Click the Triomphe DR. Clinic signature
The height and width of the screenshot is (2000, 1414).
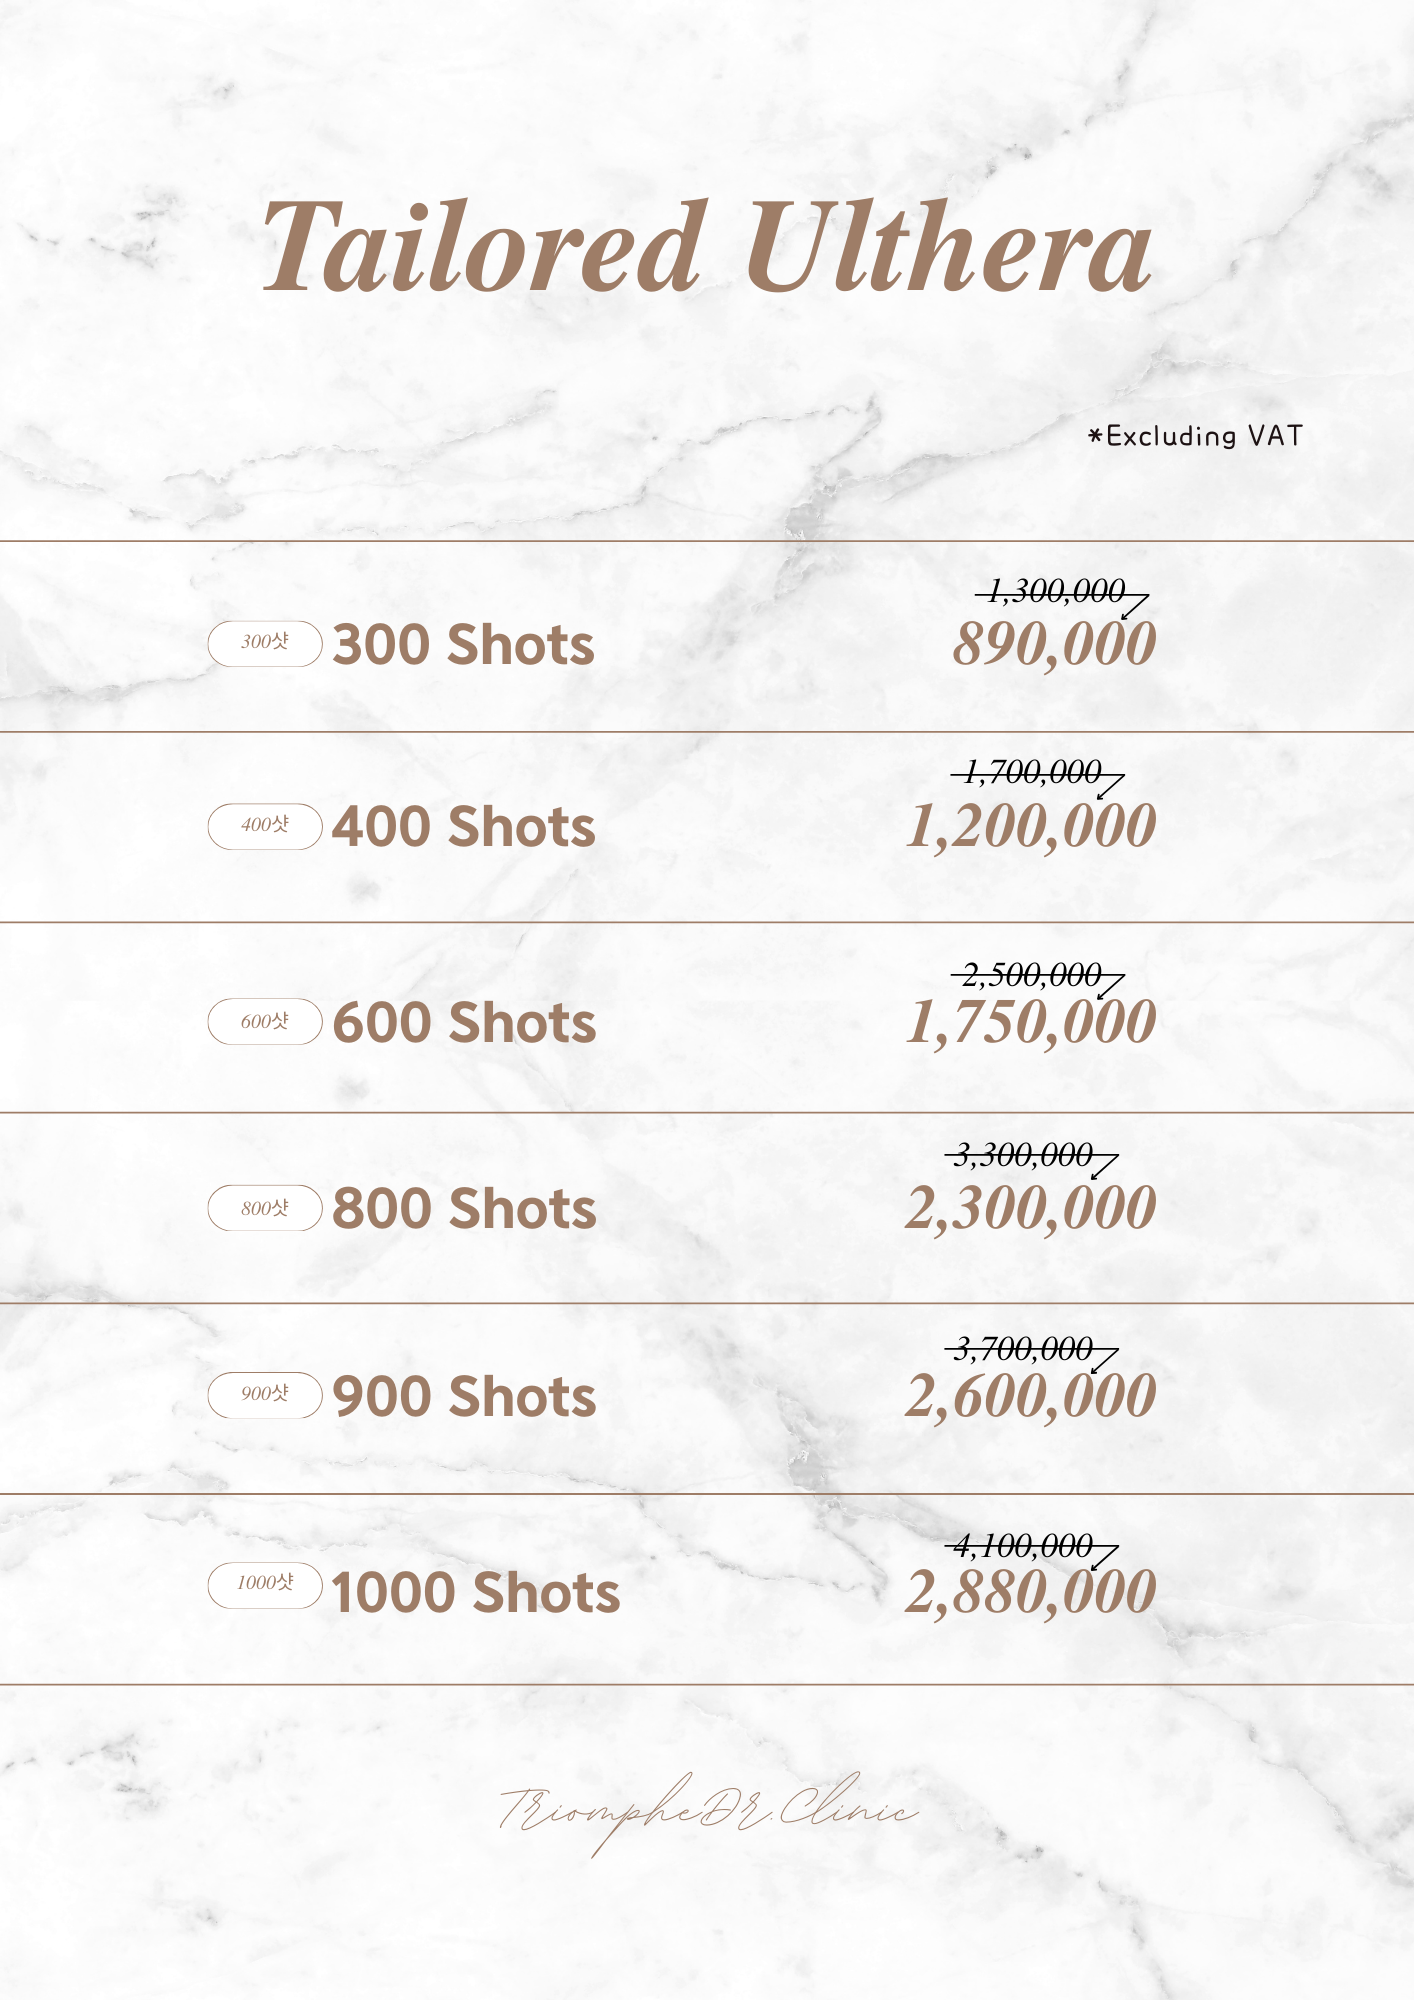706,1810
